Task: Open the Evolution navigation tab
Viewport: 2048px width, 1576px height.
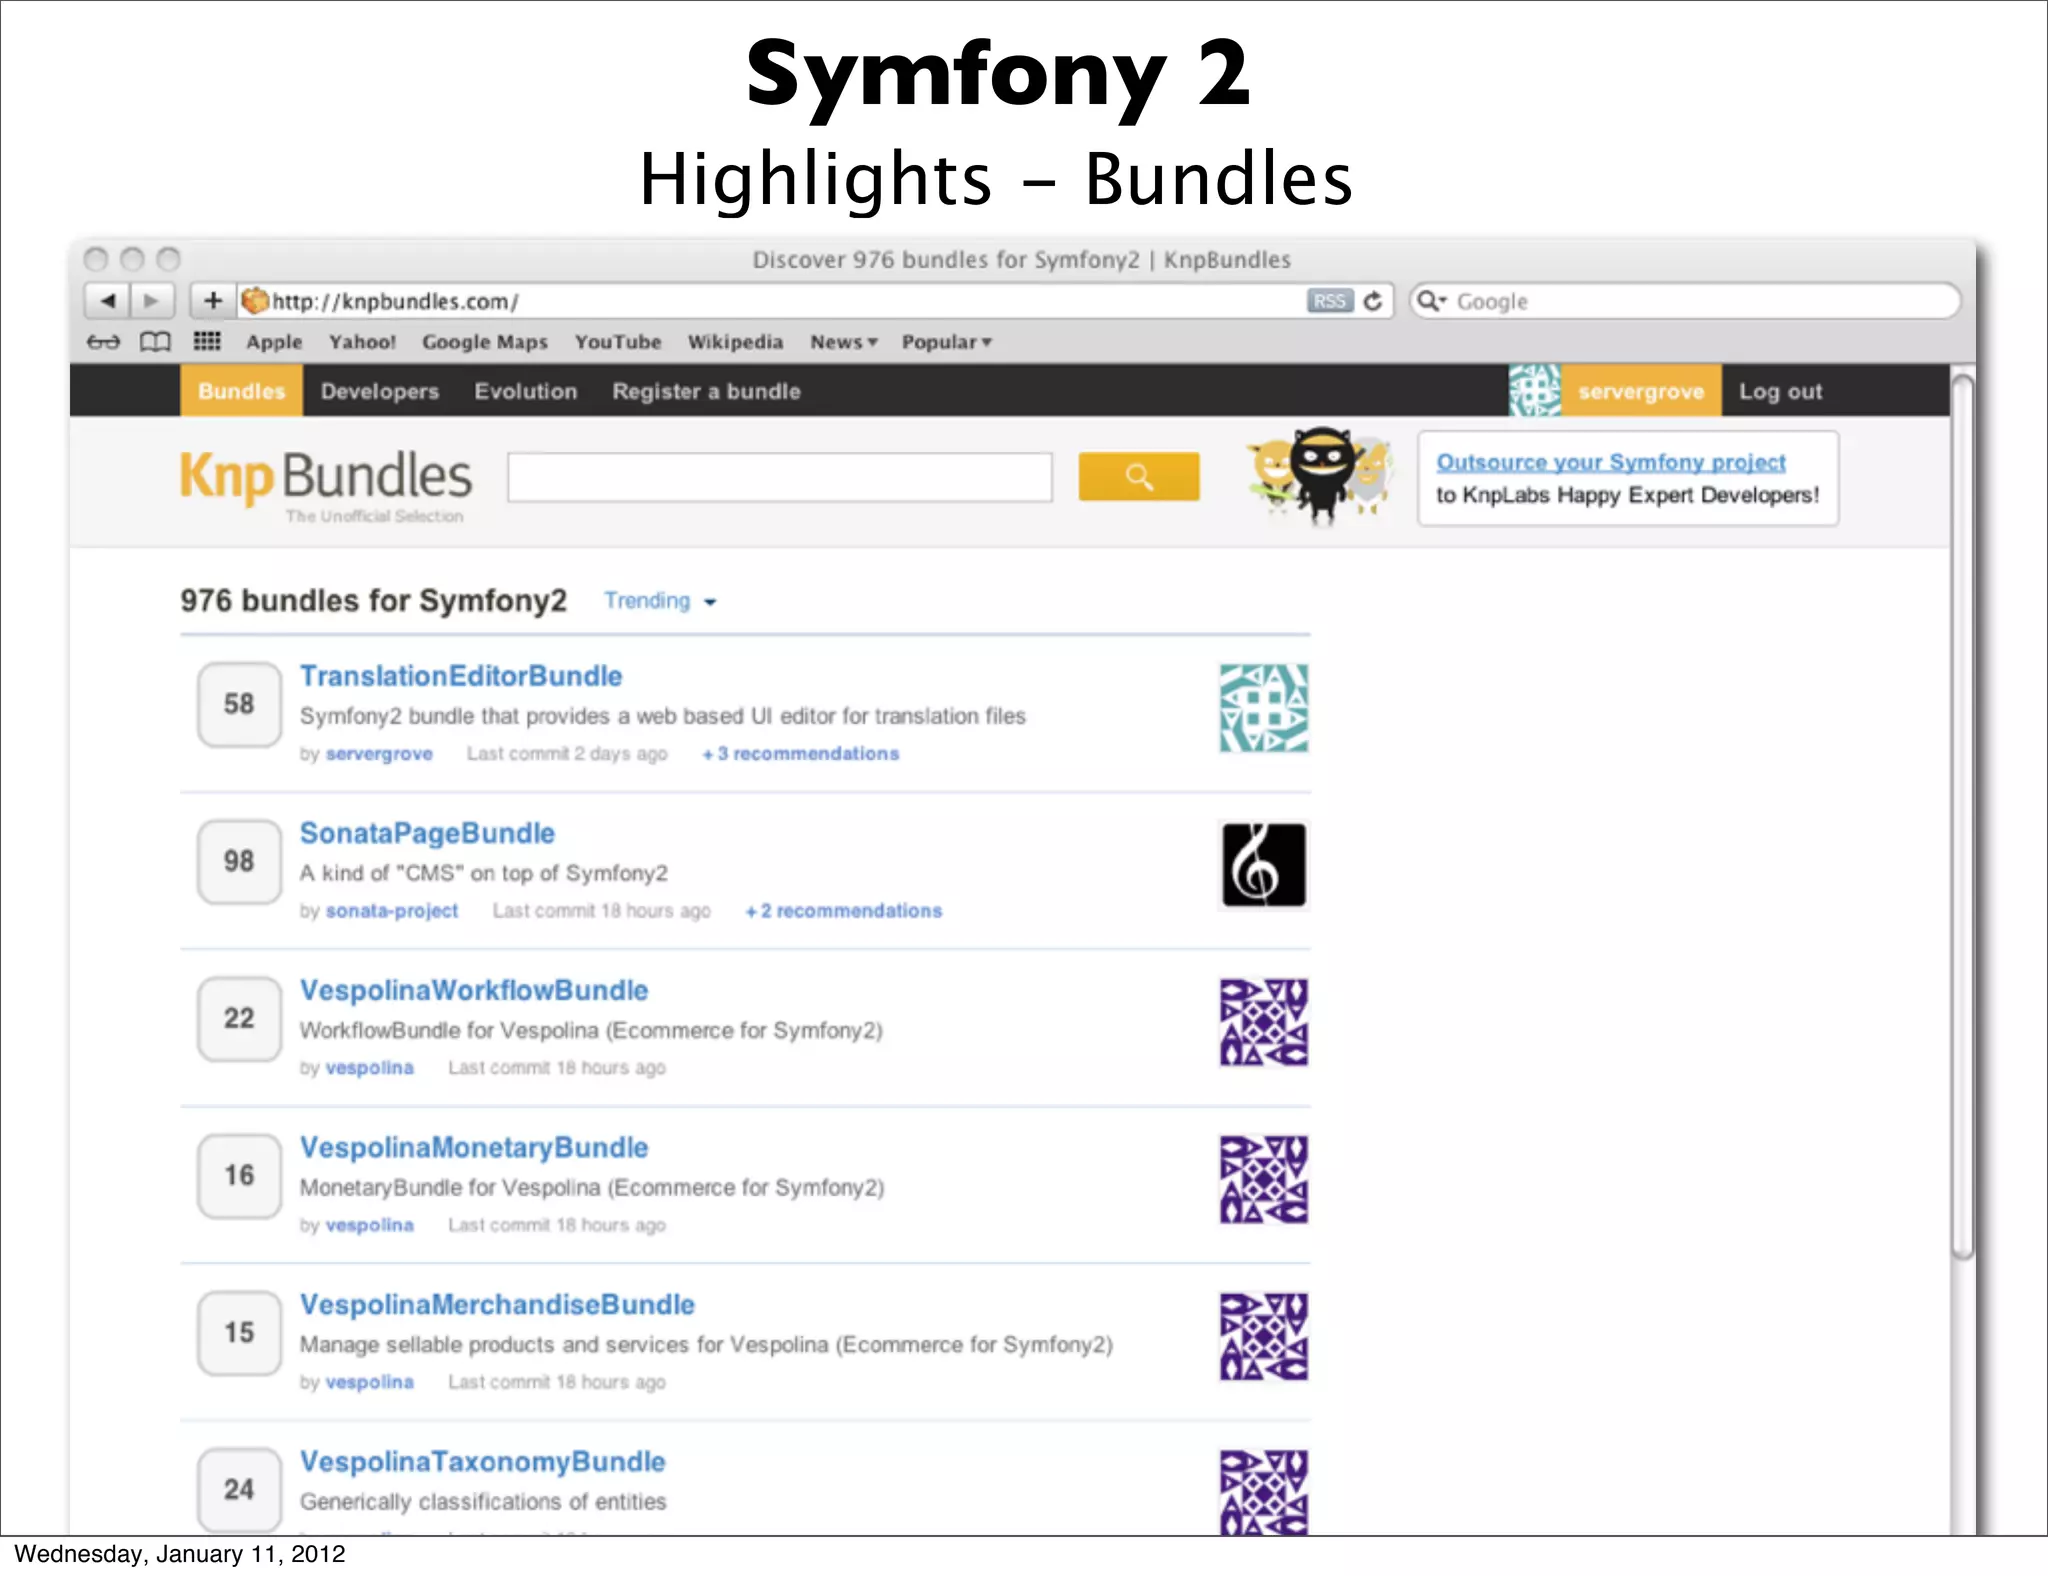Action: click(x=526, y=391)
